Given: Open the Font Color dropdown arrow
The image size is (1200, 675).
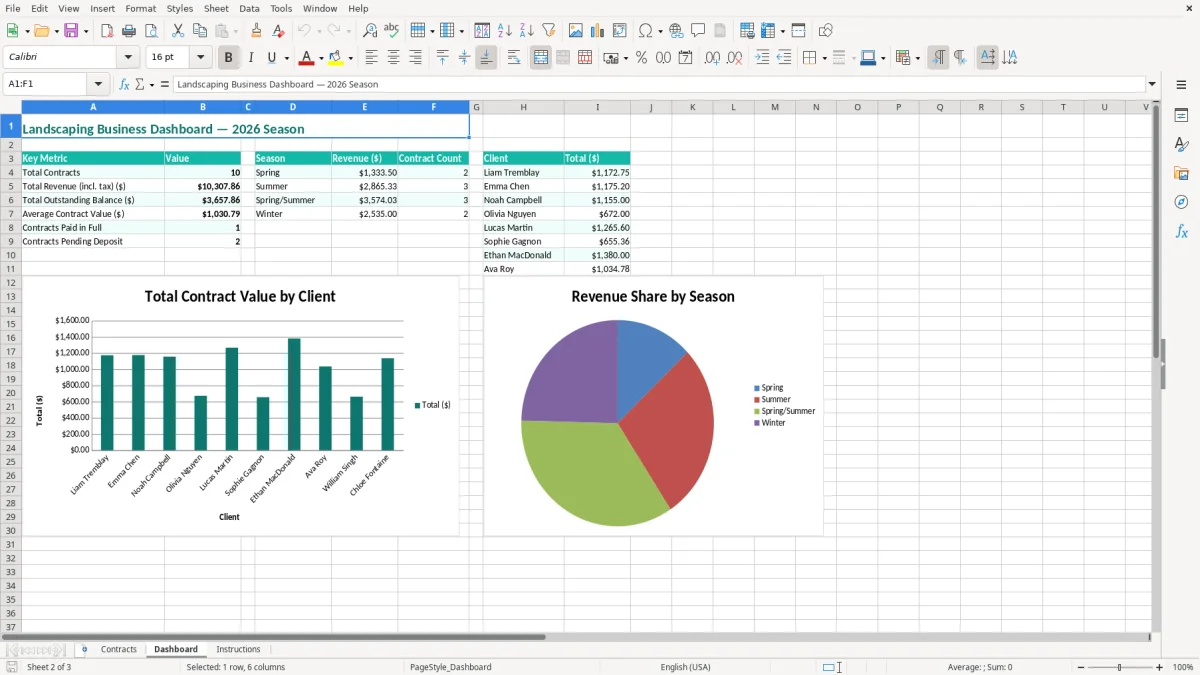Looking at the screenshot, I should [x=321, y=58].
